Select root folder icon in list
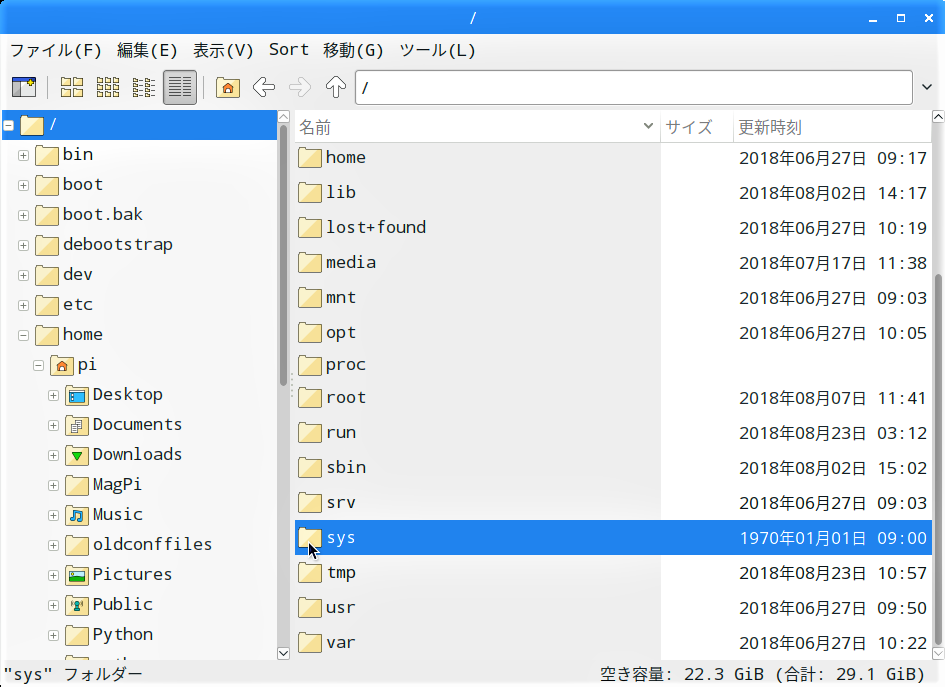This screenshot has height=687, width=945. pos(310,398)
